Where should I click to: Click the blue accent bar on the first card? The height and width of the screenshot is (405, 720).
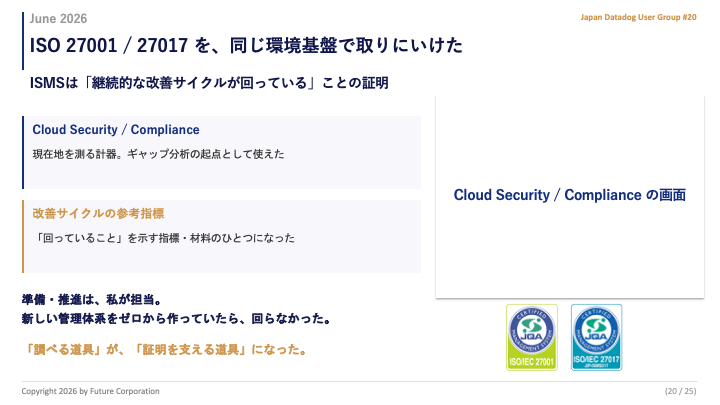(23, 152)
